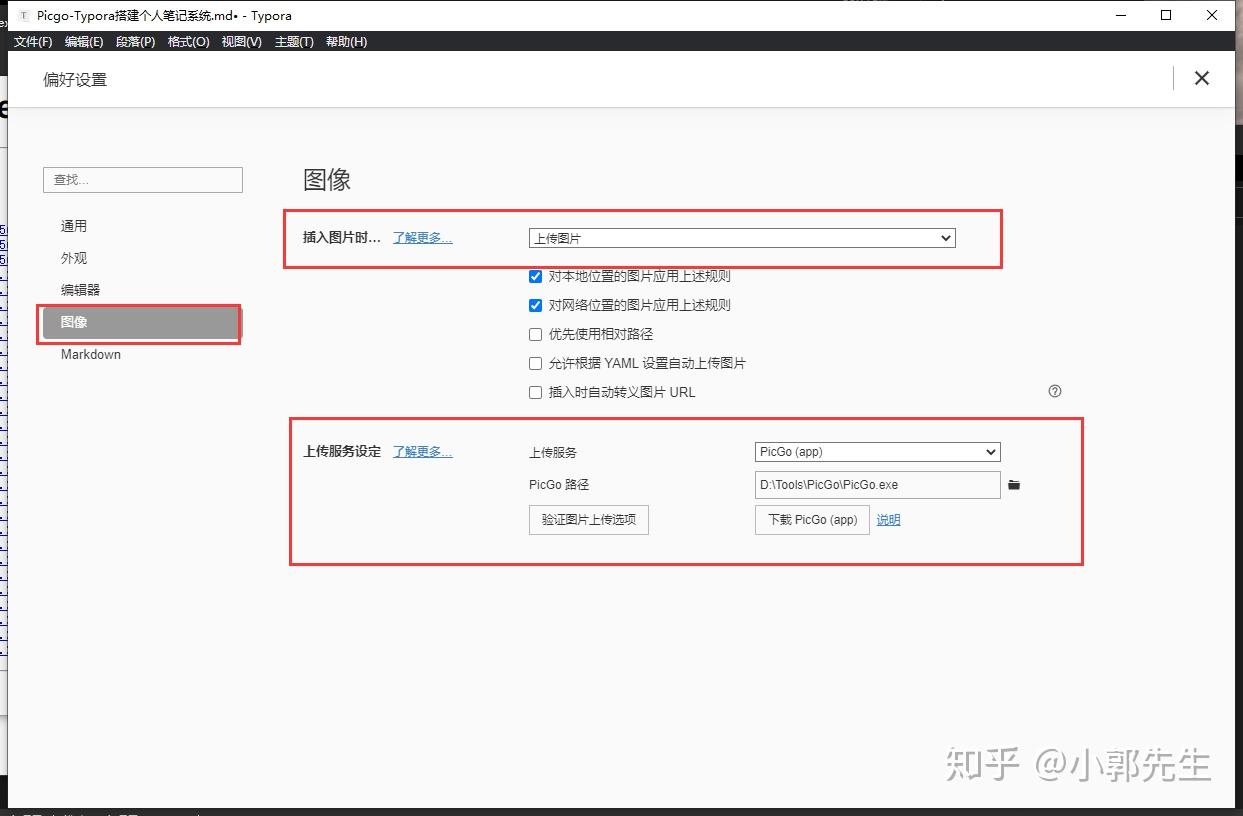Viewport: 1243px width, 816px height.
Task: Open folder browser for PicGo path
Action: 1014,485
